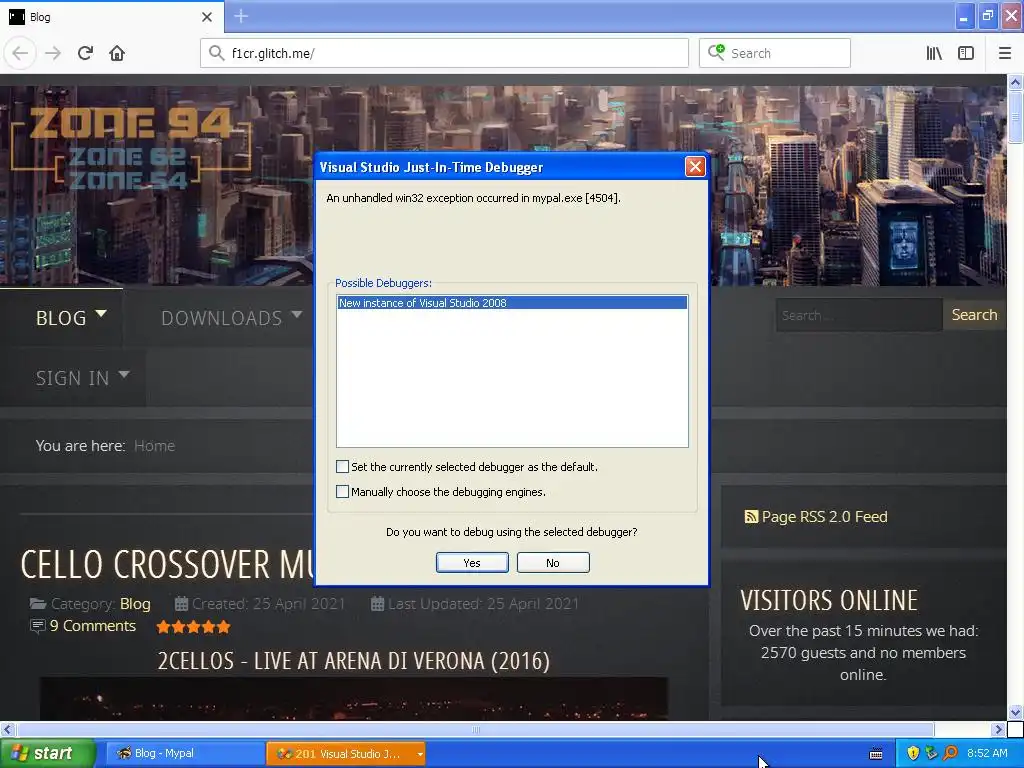Expand the Visual Studio taskbar group arrow
This screenshot has height=768, width=1024.
[x=420, y=754]
